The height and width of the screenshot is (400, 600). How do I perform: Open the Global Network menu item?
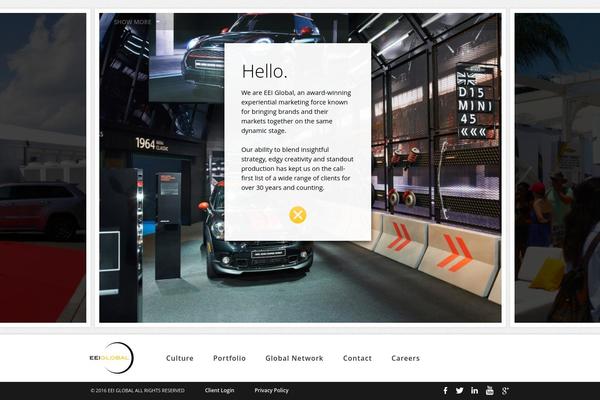(294, 358)
